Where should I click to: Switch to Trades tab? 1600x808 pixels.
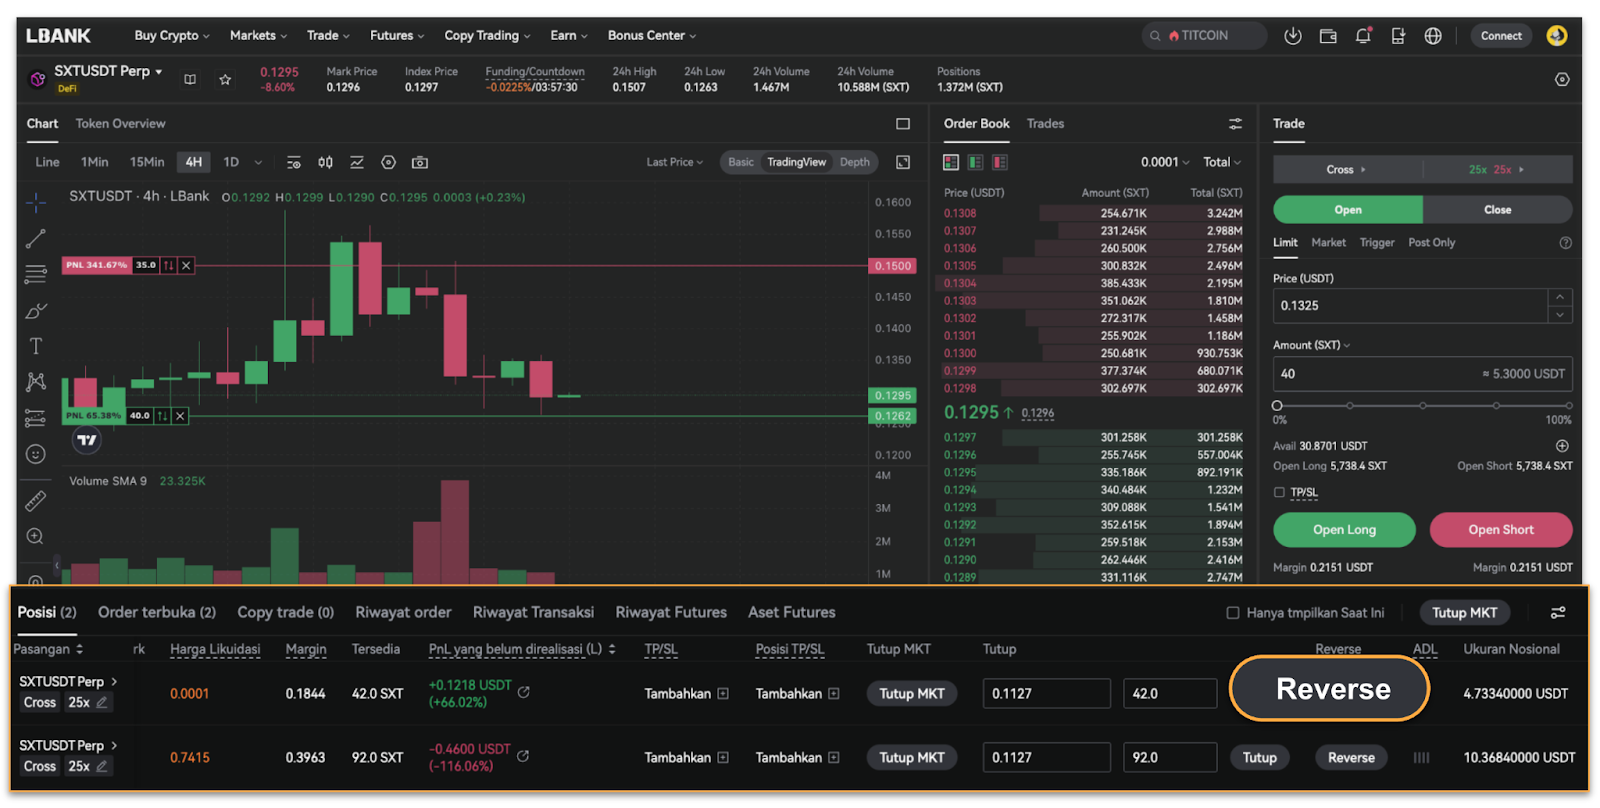pos(1045,124)
